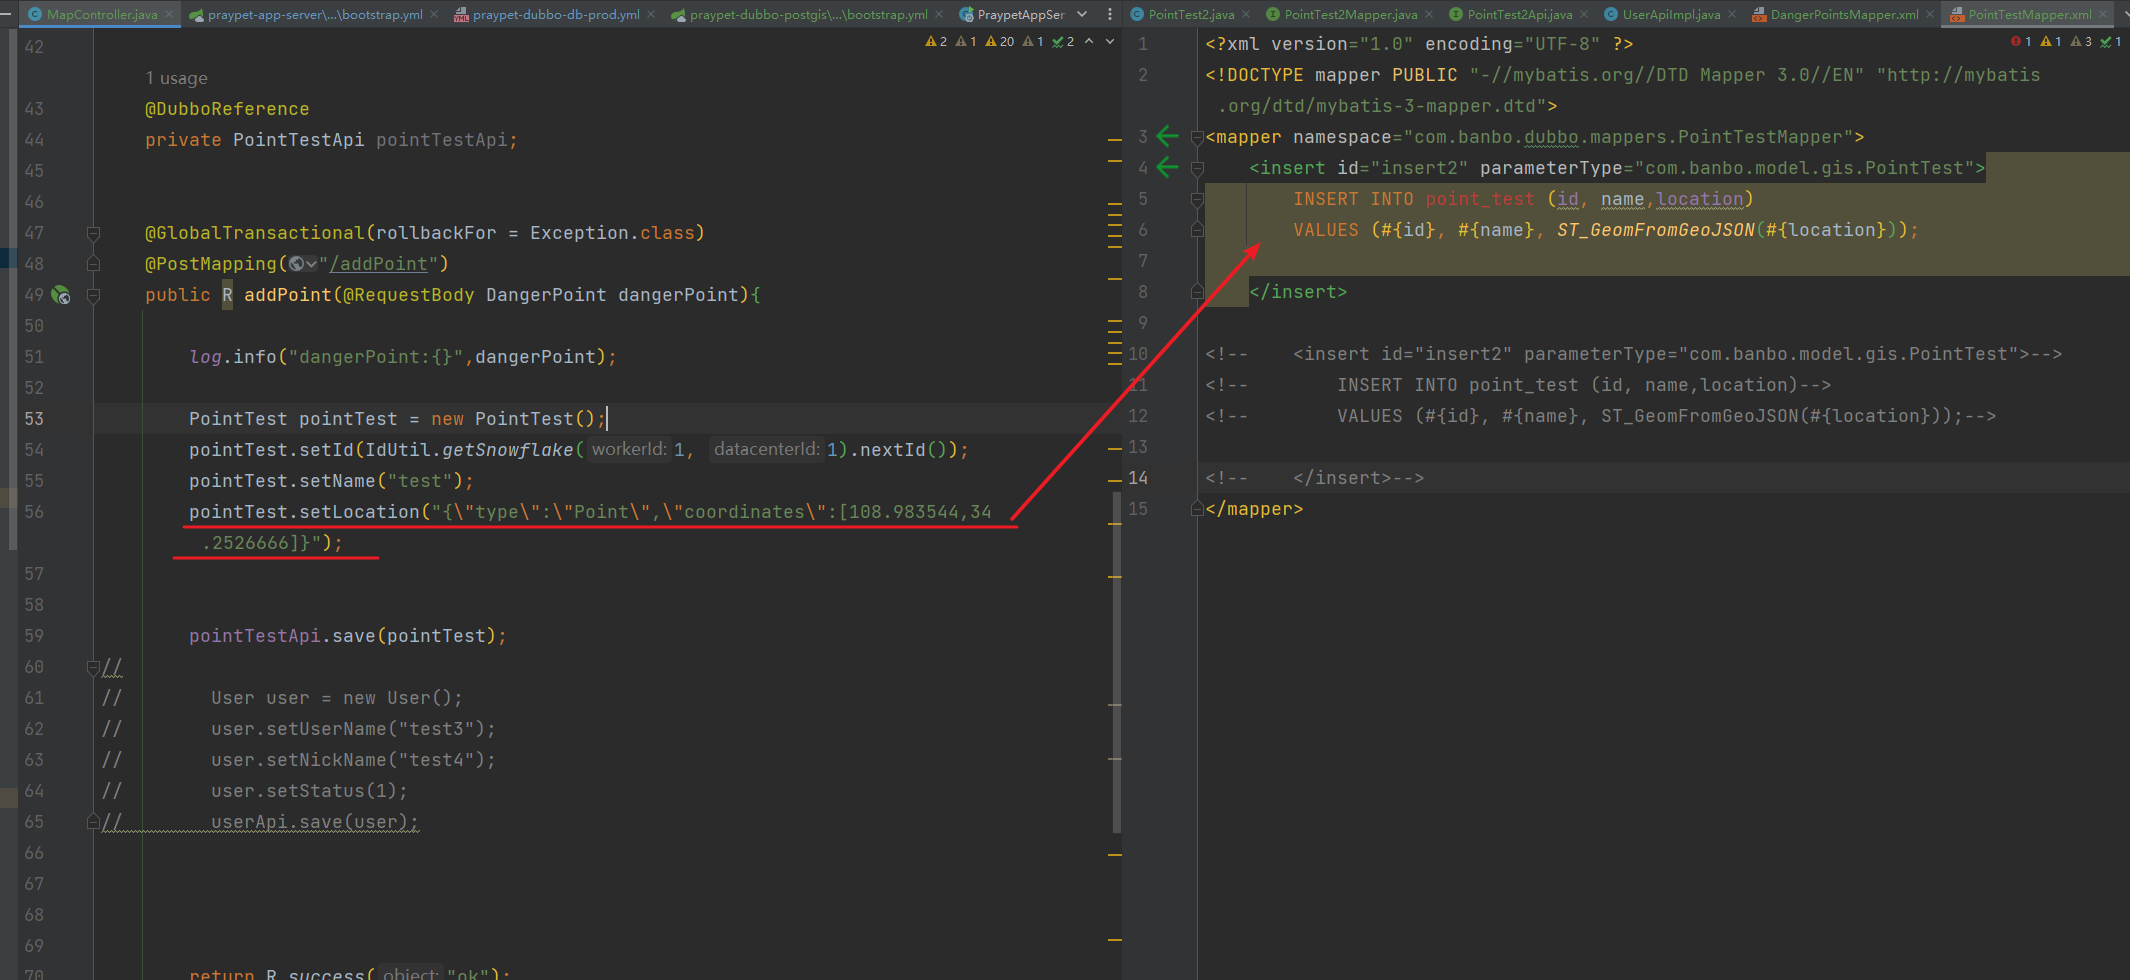This screenshot has height=980, width=2130.
Task: Close the MapController.java tab
Action: point(169,14)
